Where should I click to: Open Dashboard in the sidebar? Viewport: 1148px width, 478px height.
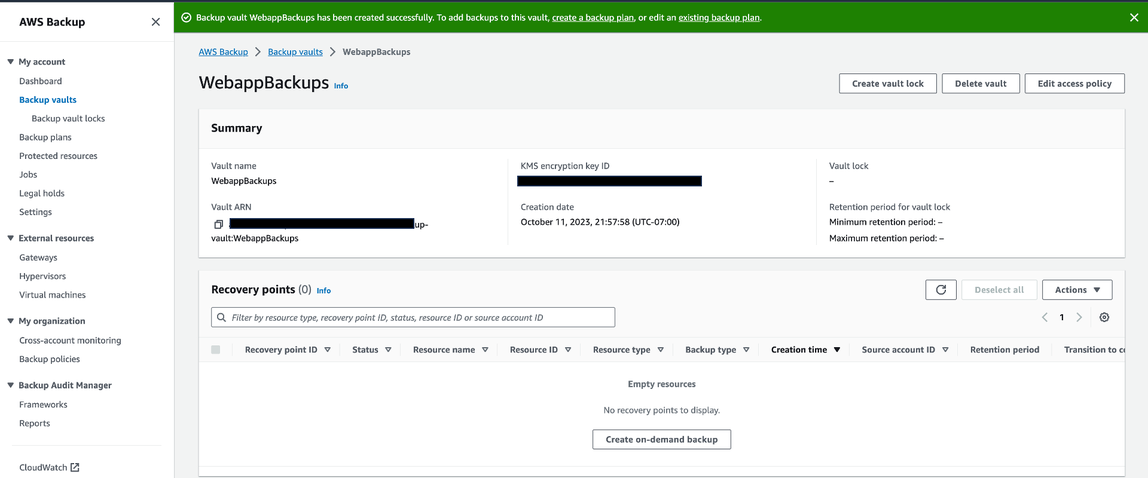click(40, 81)
